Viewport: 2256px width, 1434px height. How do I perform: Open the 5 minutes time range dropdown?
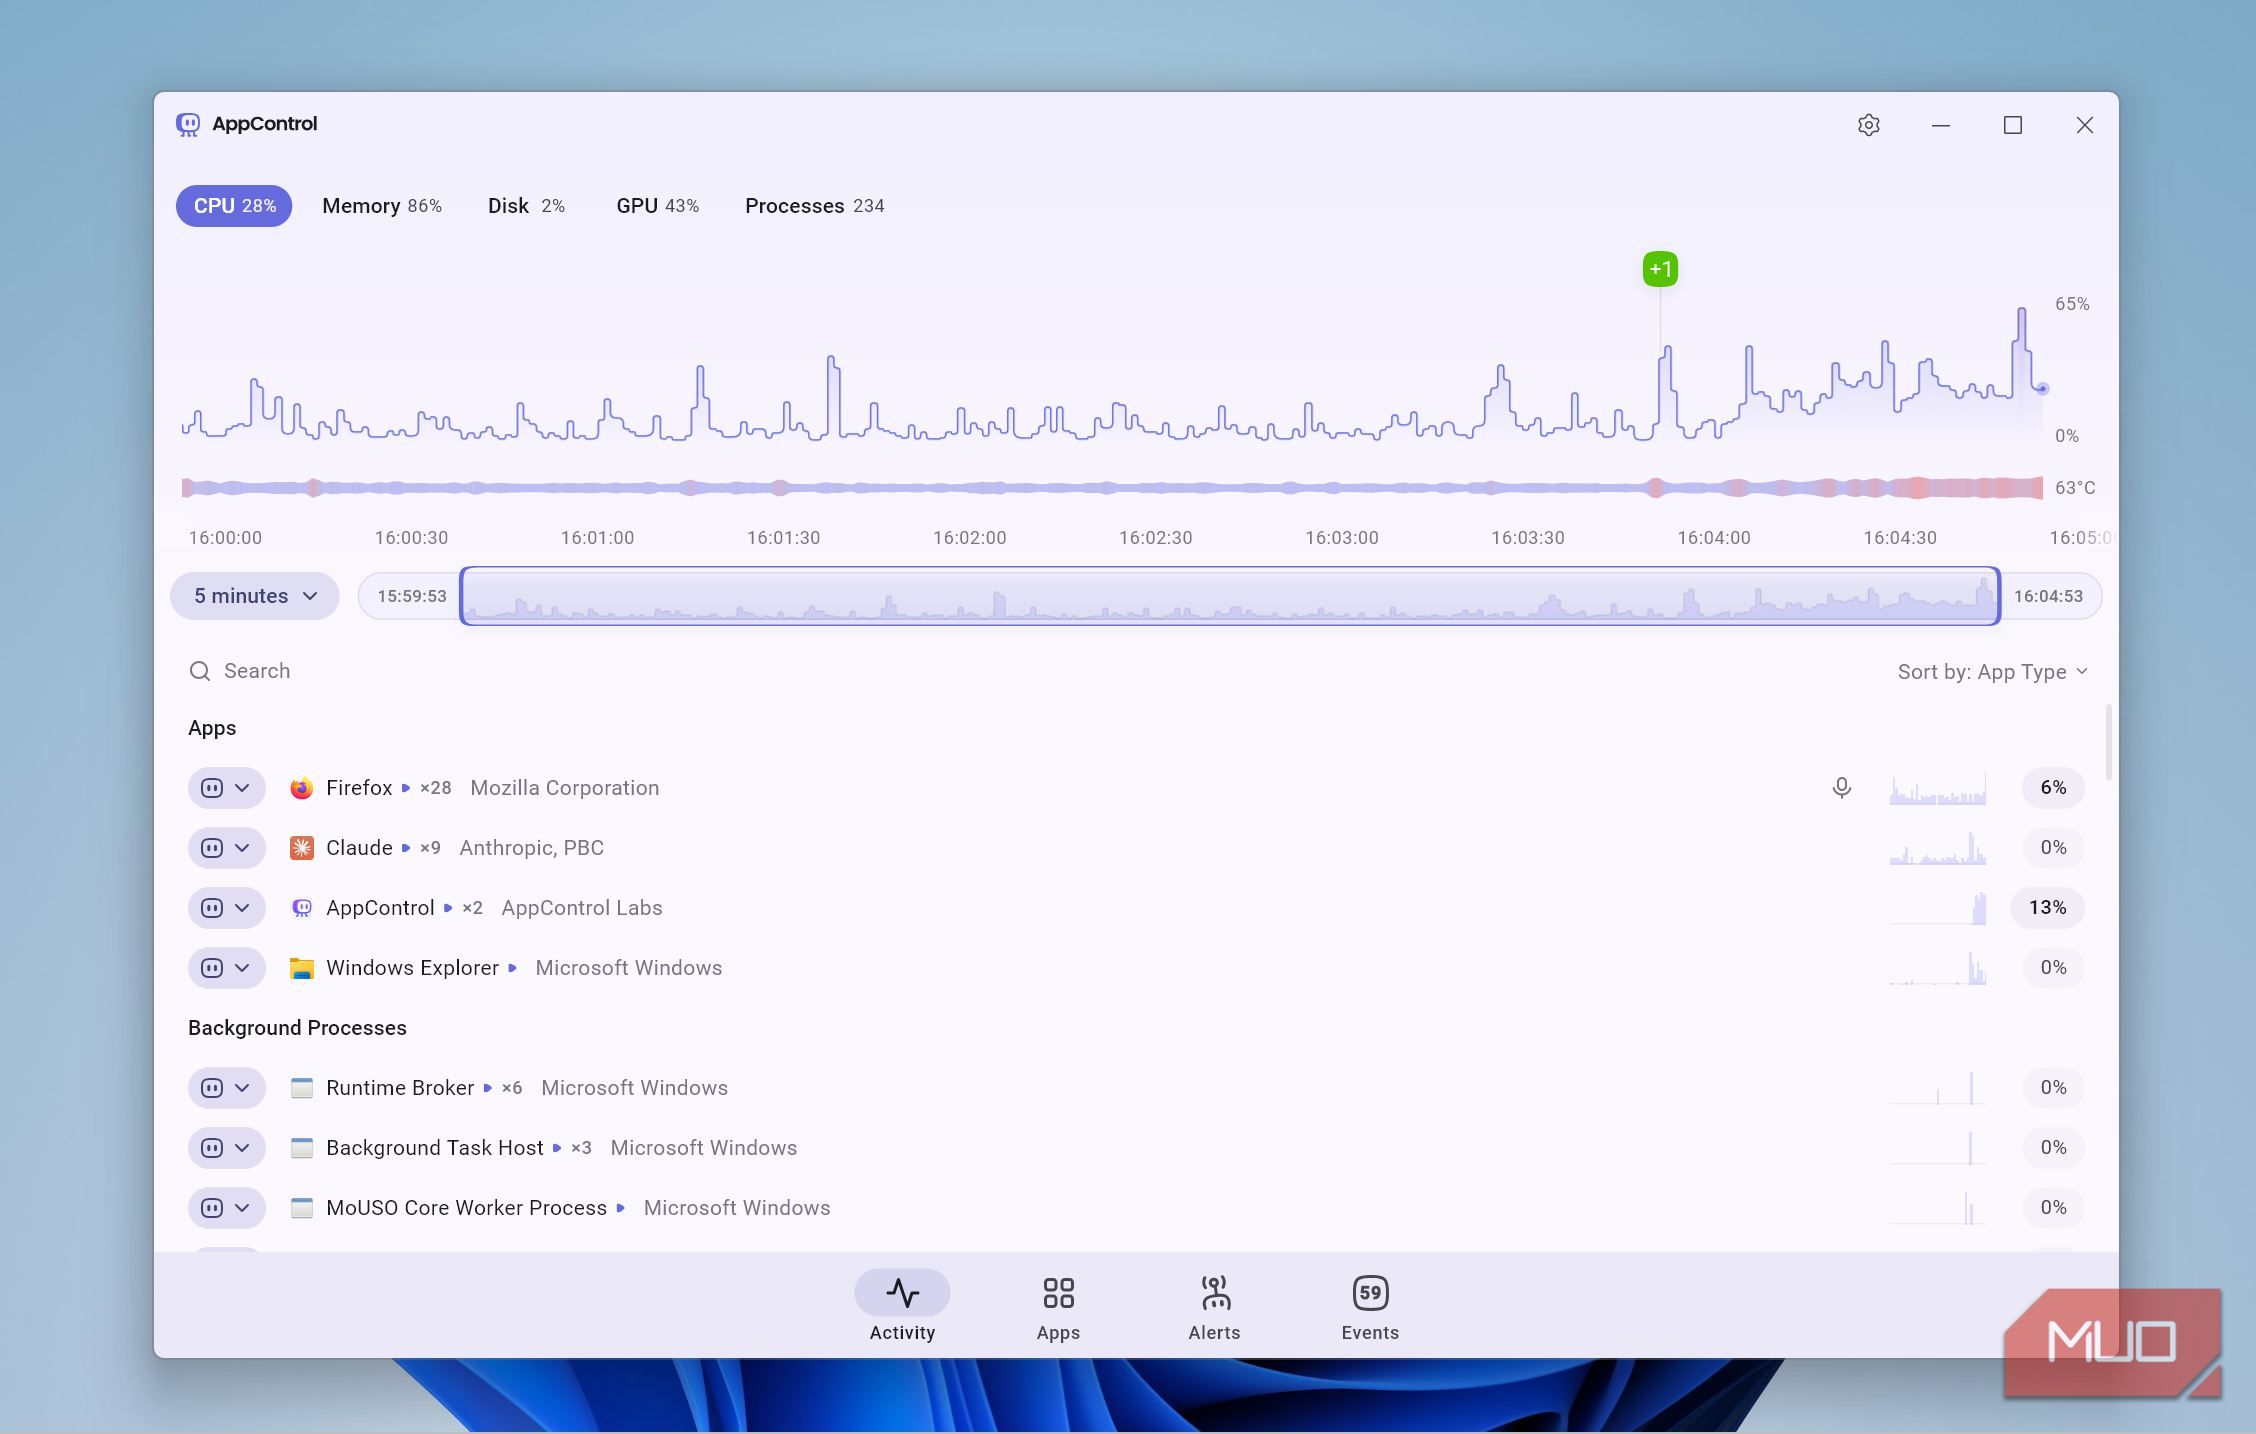pos(255,596)
